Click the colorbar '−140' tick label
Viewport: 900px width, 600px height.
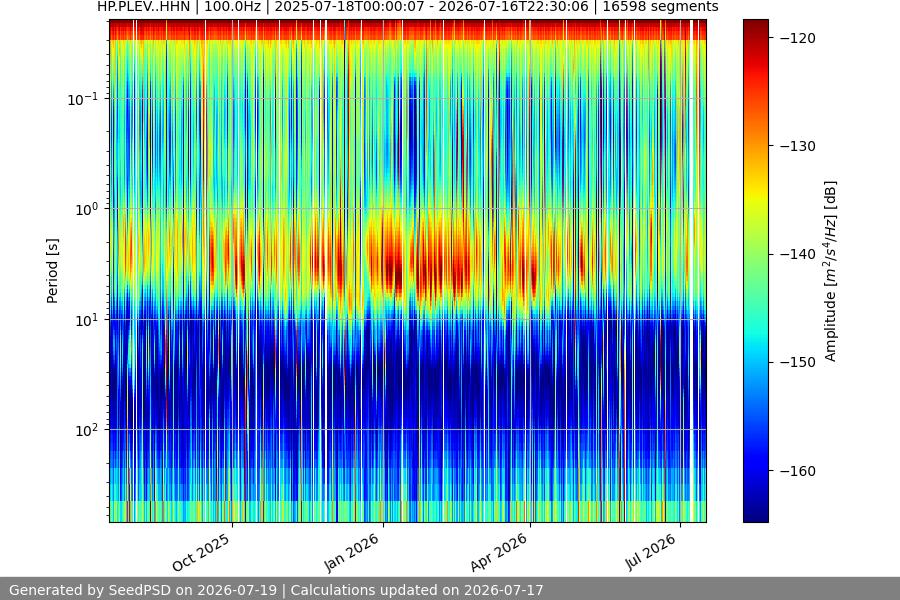(798, 254)
